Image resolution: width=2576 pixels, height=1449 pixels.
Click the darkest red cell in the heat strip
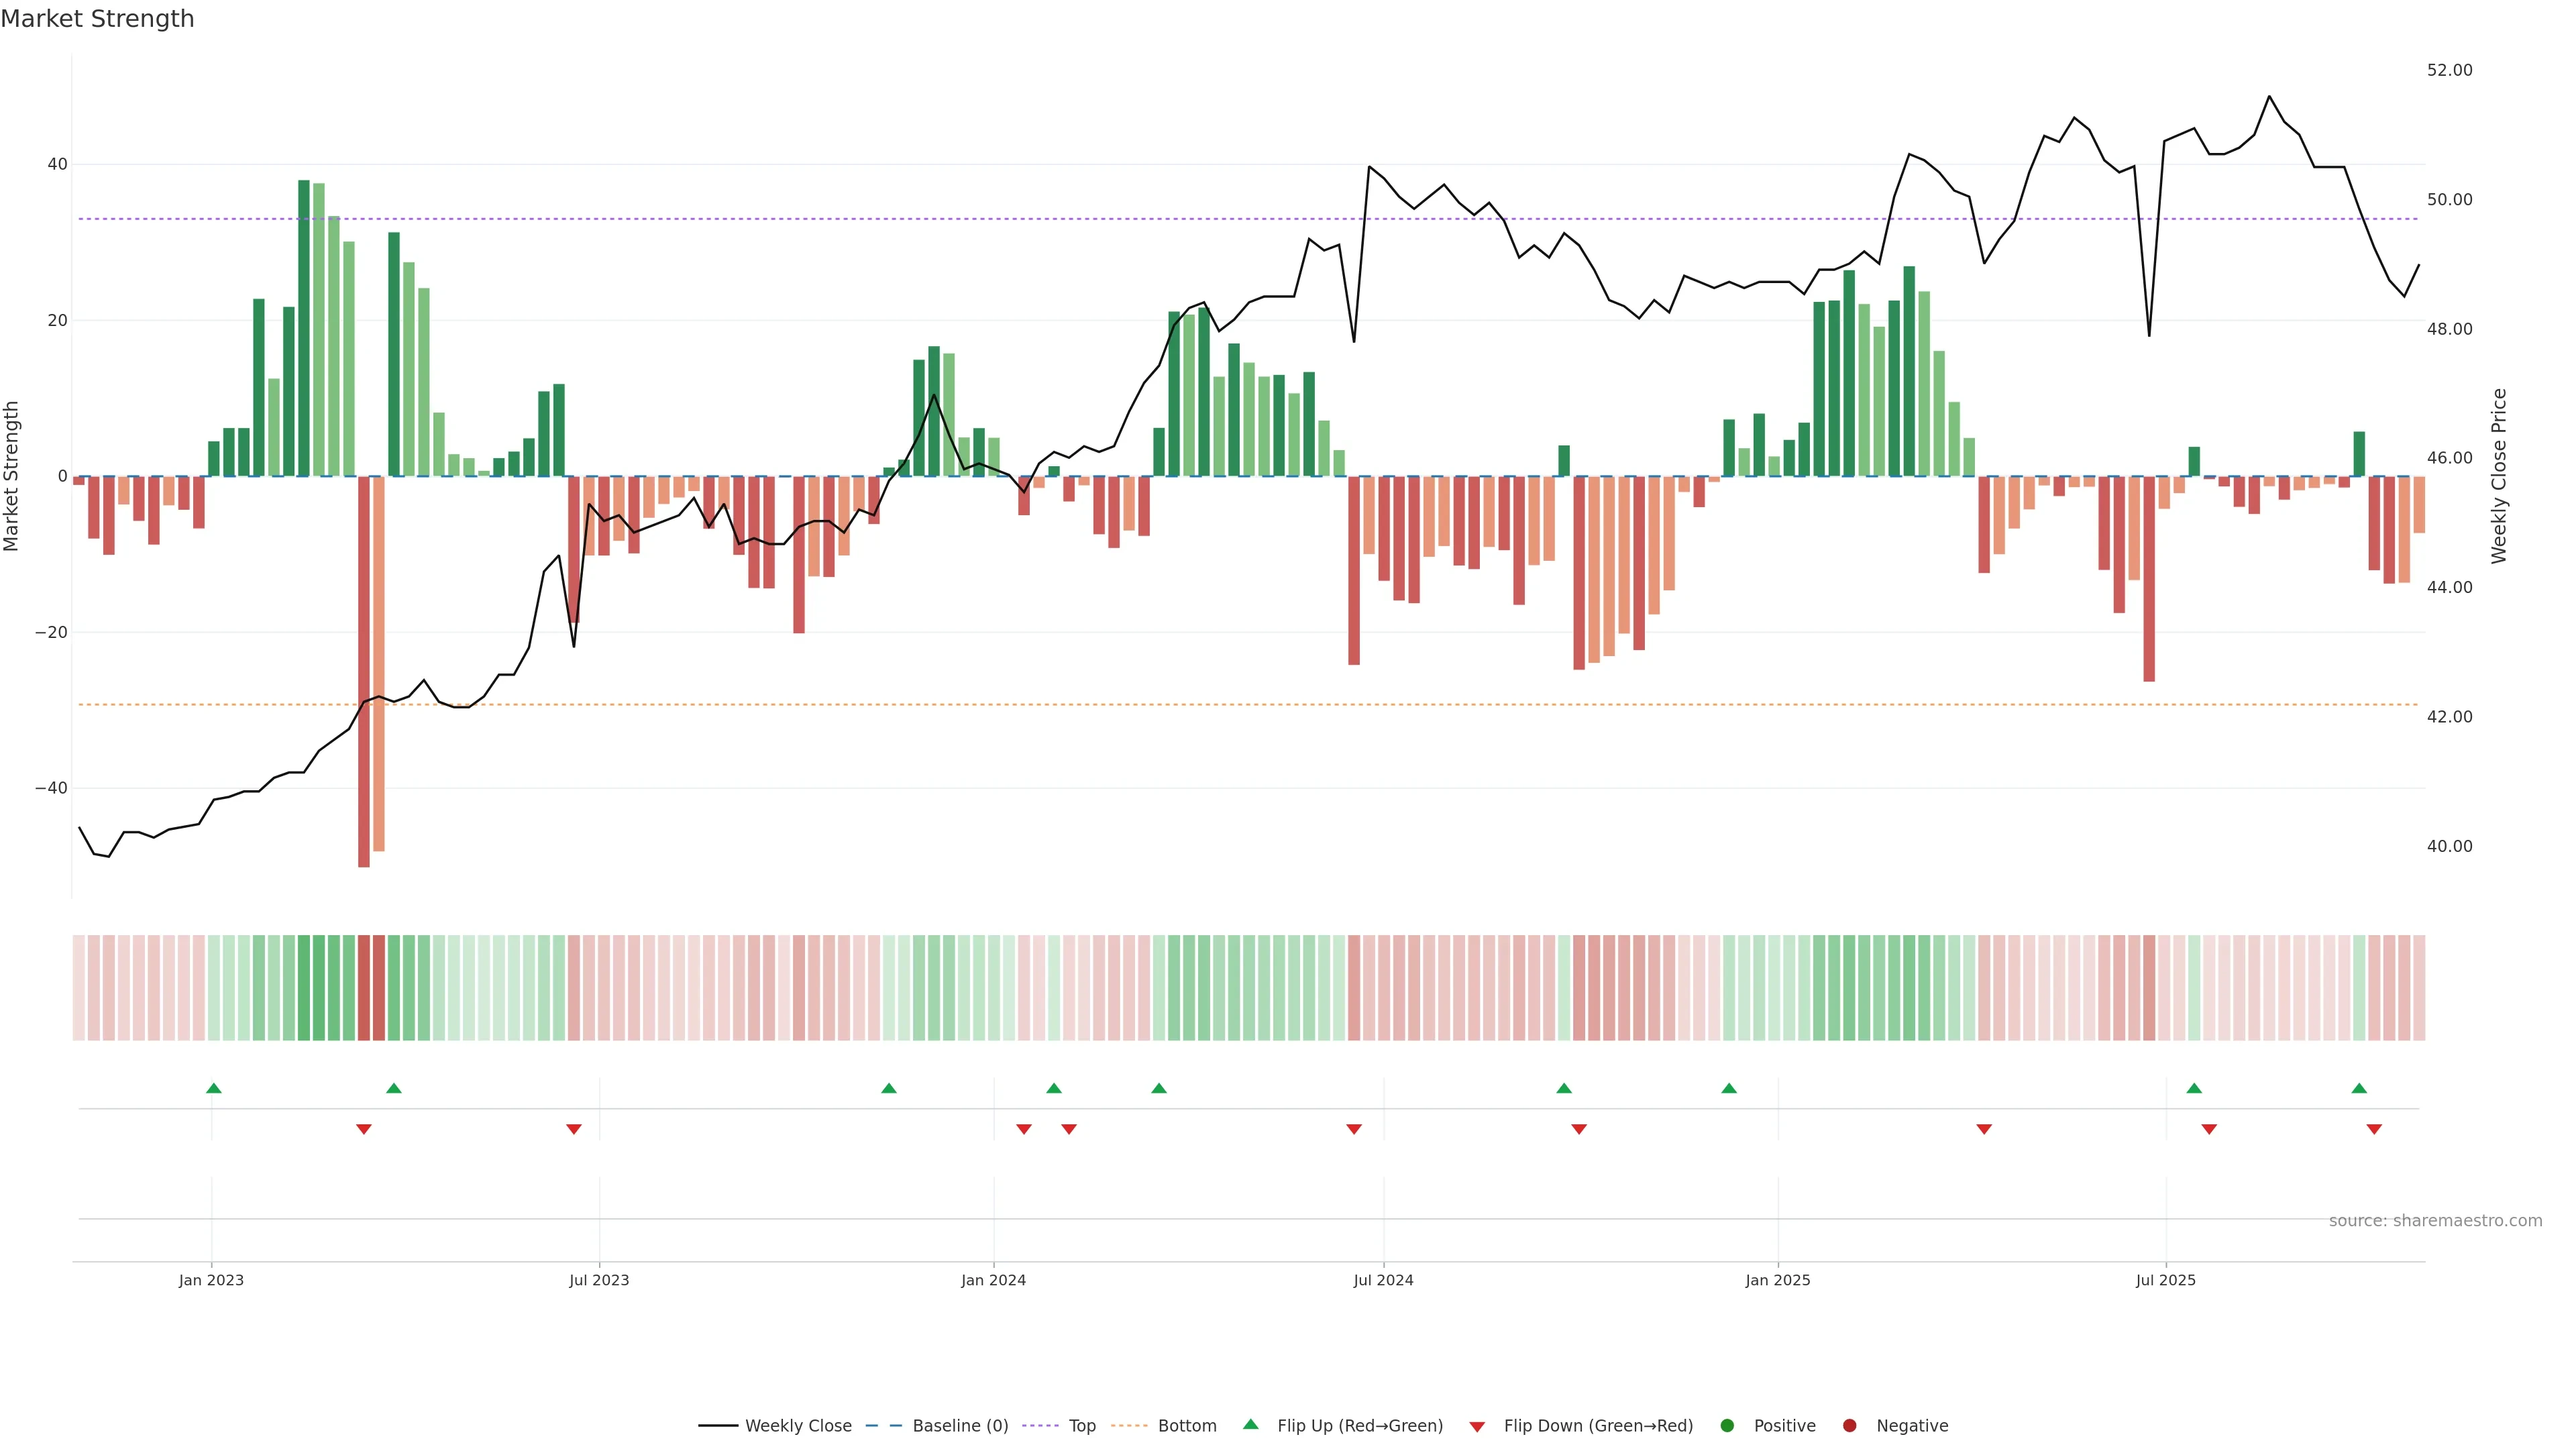coord(364,988)
